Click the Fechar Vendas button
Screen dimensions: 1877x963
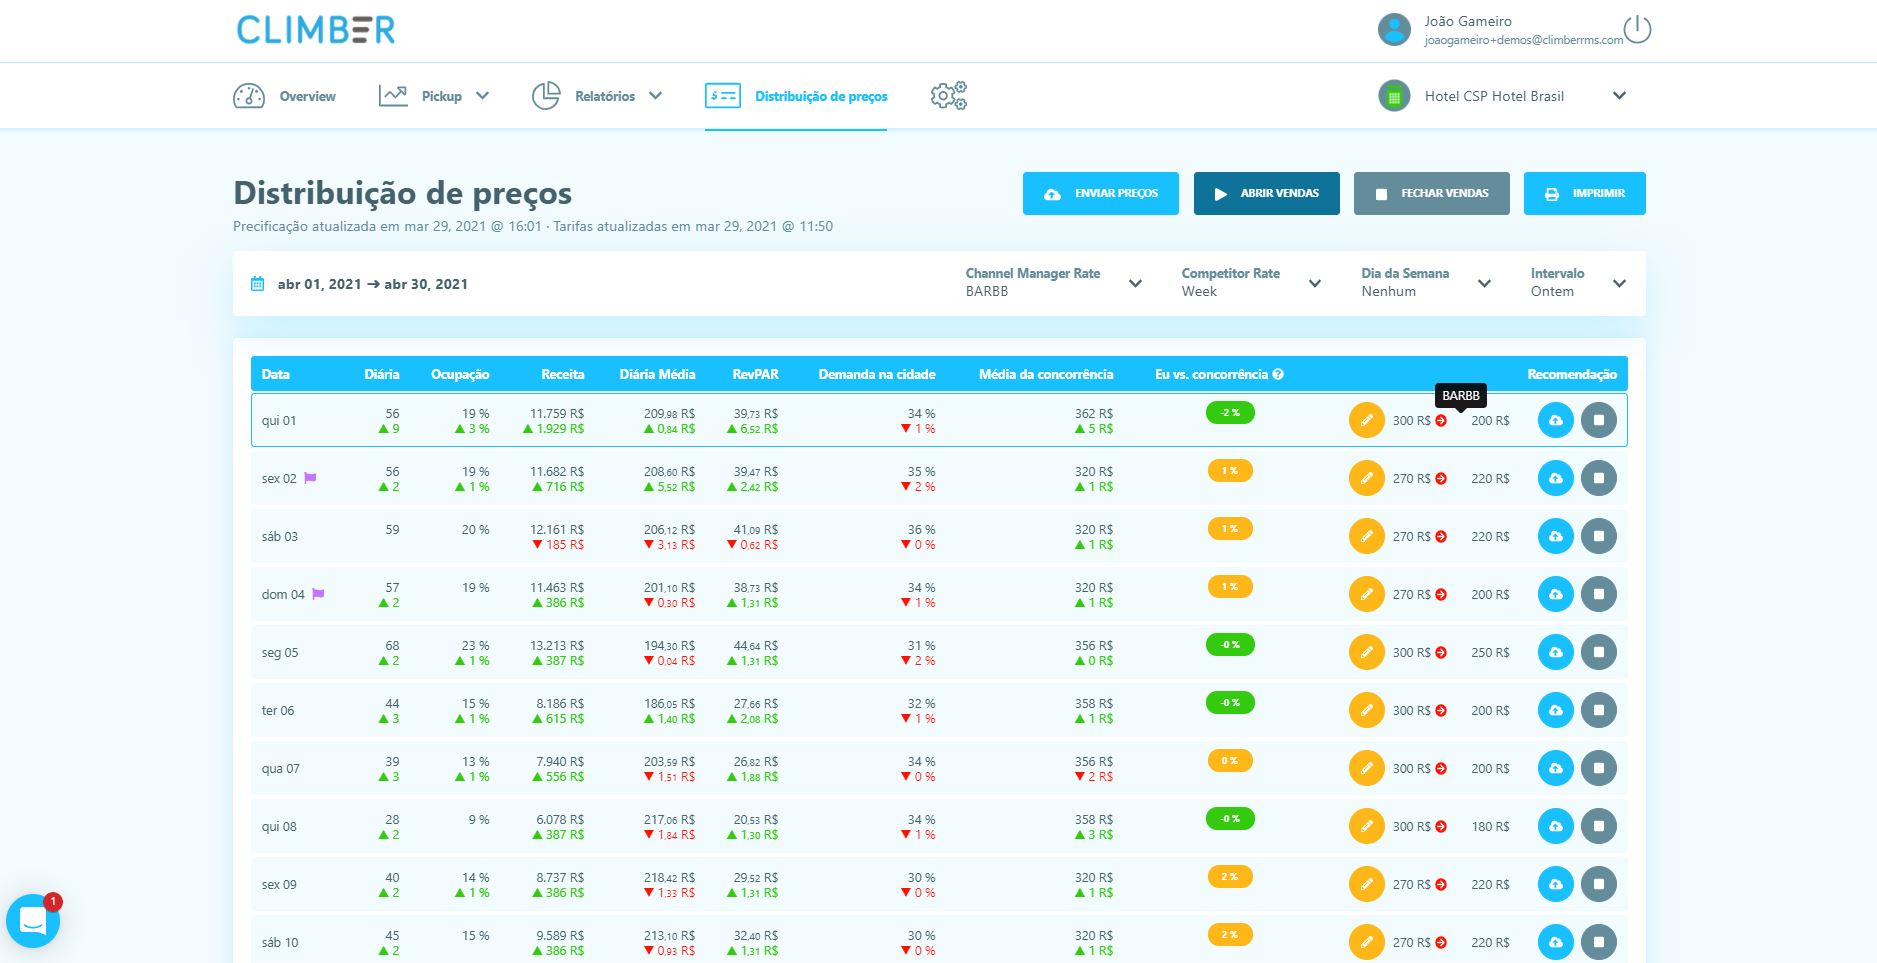(x=1431, y=193)
